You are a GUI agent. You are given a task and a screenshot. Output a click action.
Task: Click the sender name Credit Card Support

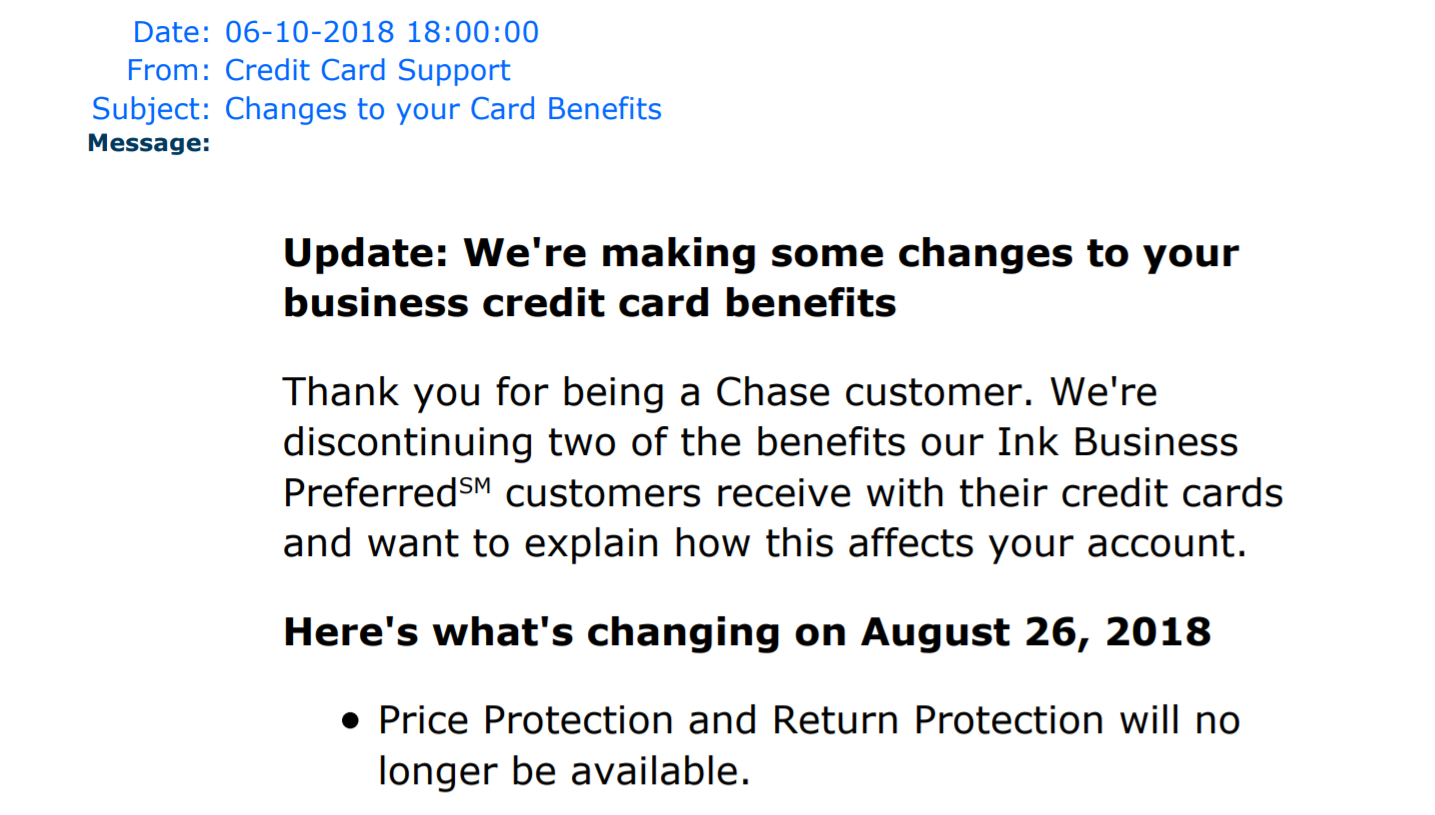[x=367, y=70]
